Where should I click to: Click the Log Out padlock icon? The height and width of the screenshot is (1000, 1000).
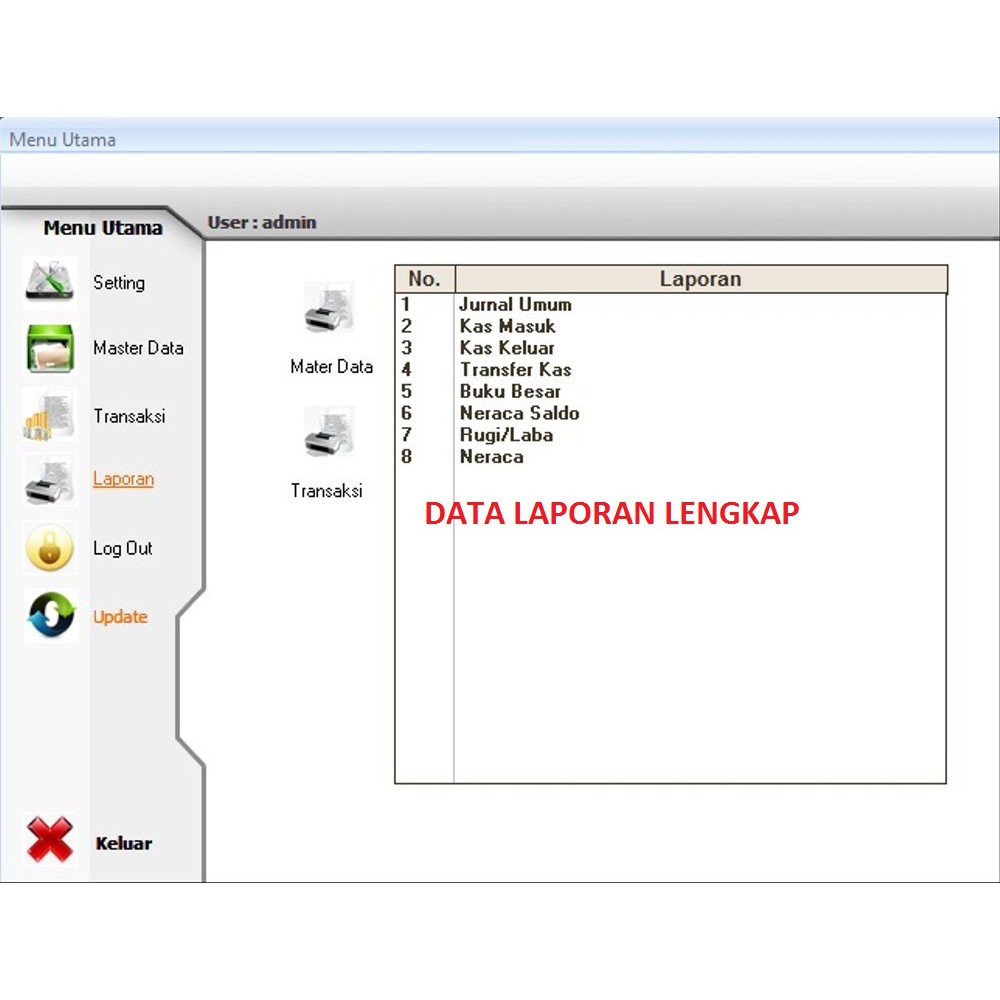50,548
